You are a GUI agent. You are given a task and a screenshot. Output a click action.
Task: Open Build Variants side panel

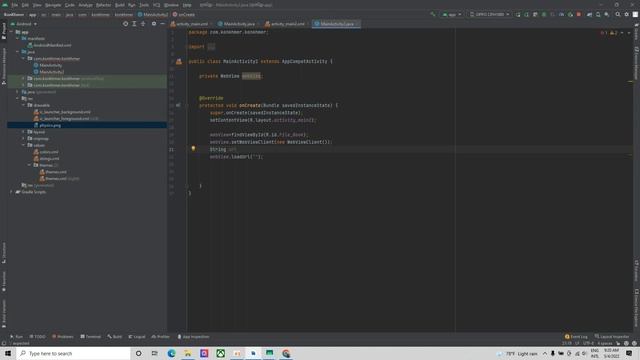click(x=4, y=313)
